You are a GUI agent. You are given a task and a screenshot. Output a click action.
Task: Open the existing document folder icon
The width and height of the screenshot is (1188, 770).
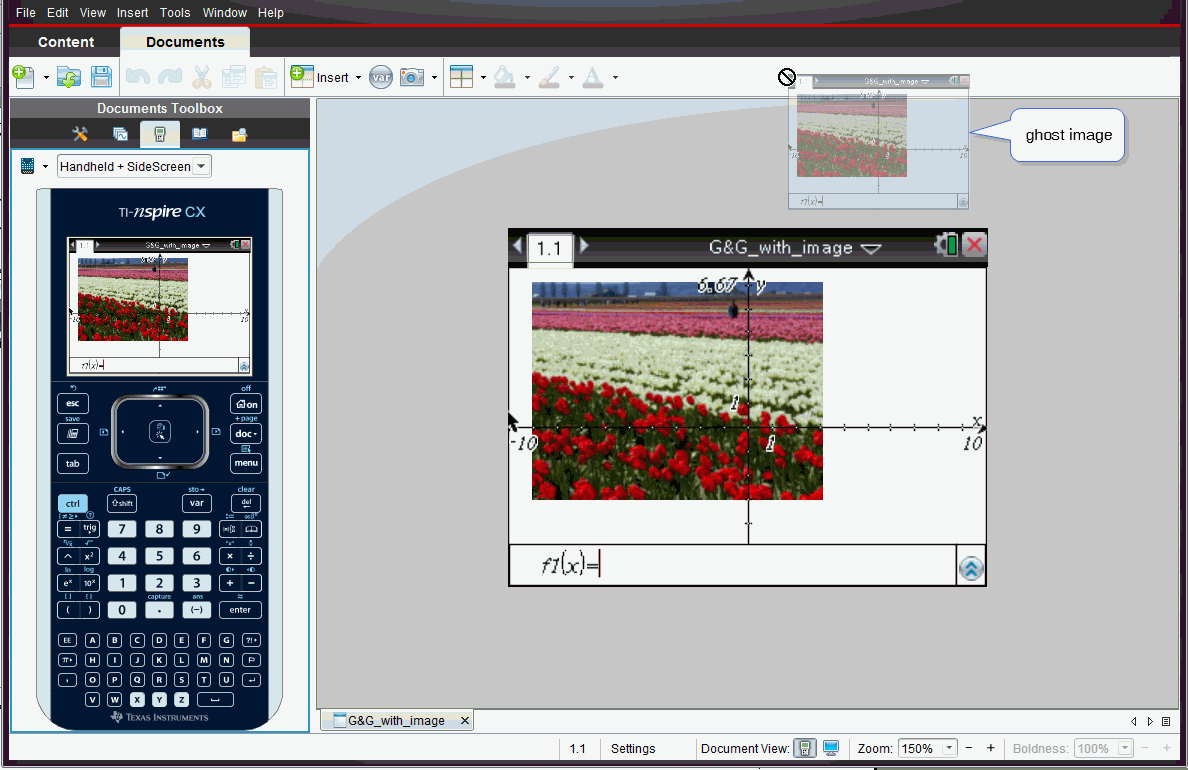pos(68,77)
